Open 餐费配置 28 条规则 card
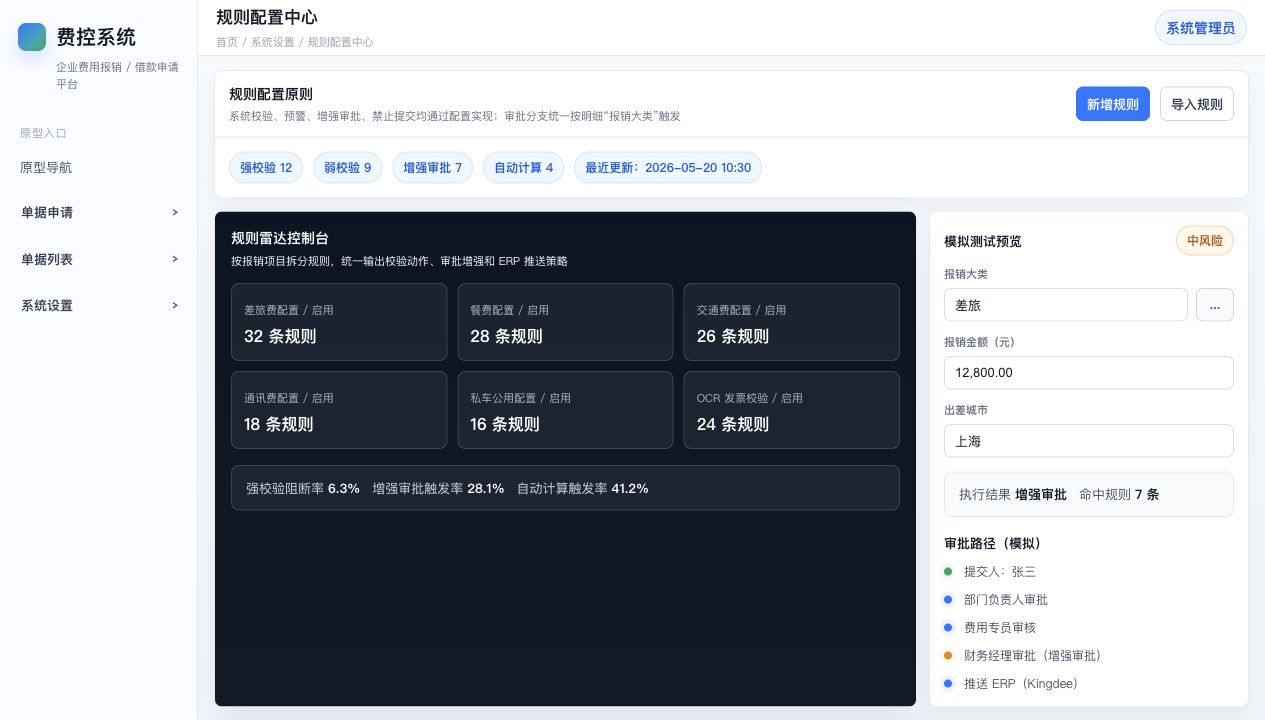Image resolution: width=1265 pixels, height=720 pixels. (x=565, y=322)
